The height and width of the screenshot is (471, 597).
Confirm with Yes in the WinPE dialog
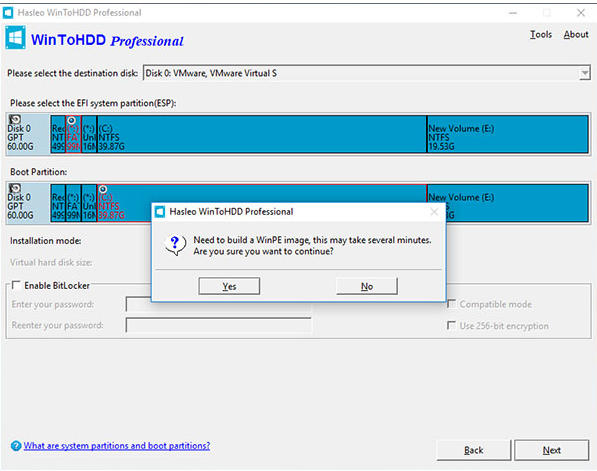coord(229,286)
